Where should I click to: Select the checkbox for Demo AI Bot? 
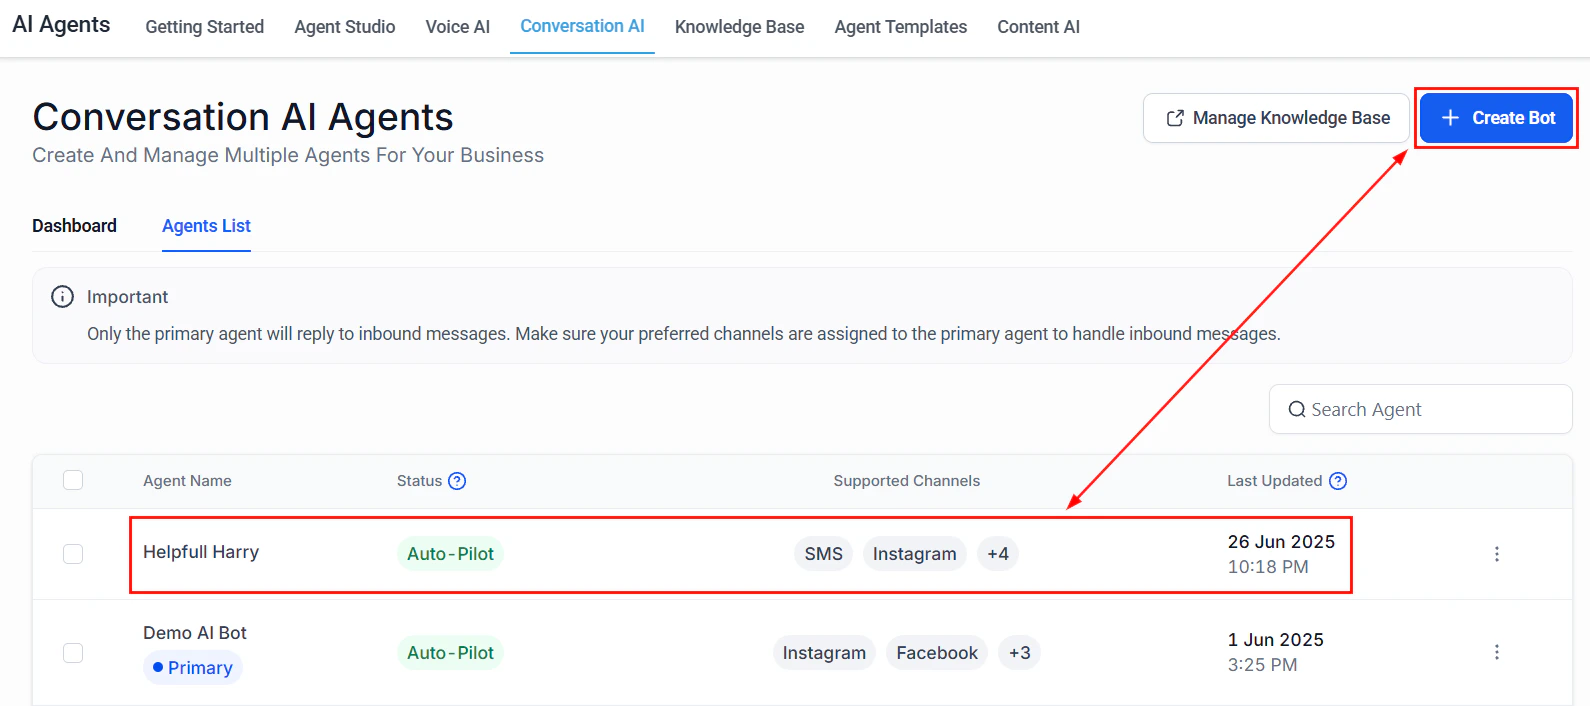coord(73,652)
